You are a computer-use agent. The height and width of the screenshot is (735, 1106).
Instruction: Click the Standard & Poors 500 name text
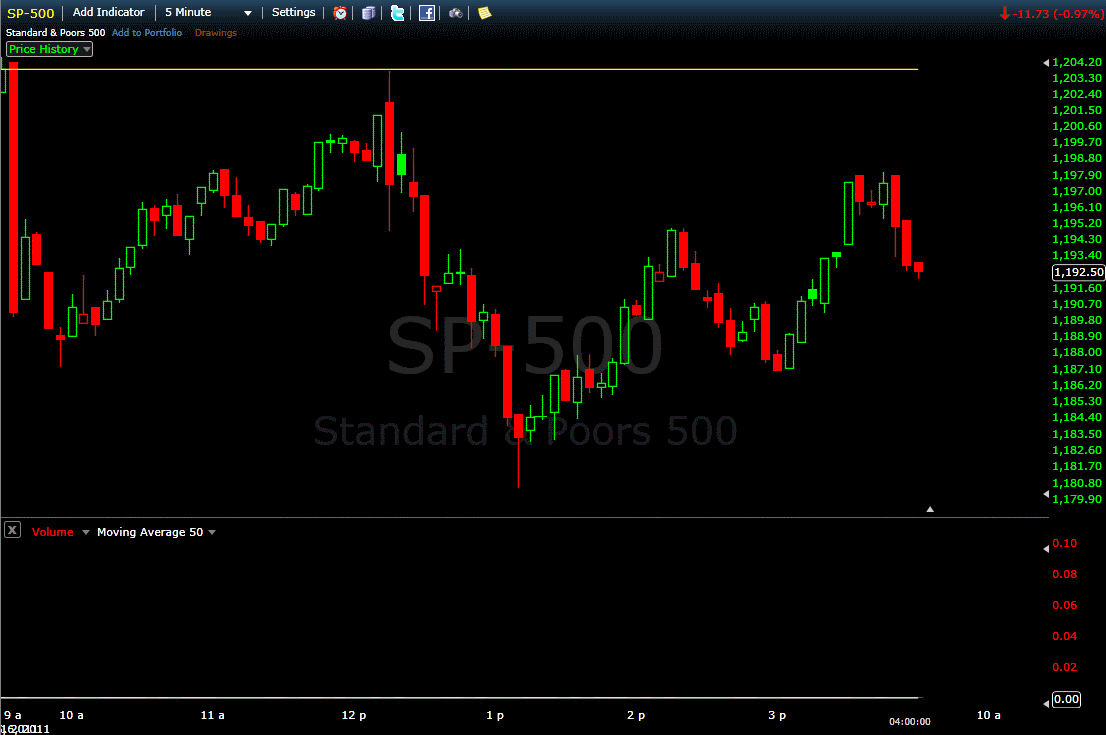click(x=56, y=32)
